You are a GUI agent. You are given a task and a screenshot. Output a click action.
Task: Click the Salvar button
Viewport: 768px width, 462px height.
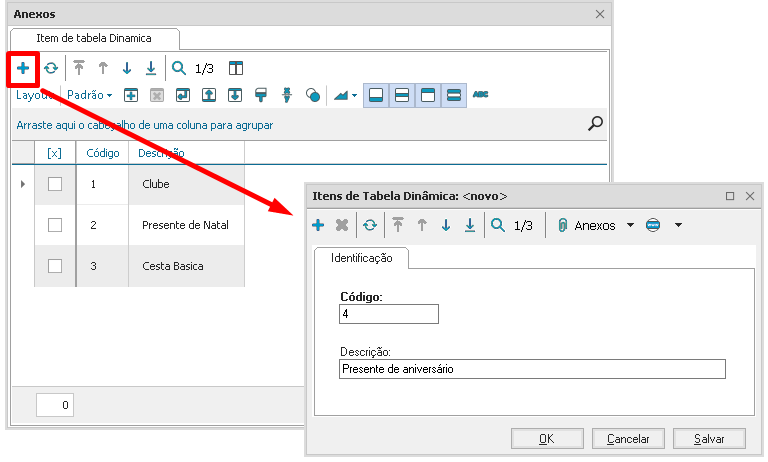click(x=709, y=438)
